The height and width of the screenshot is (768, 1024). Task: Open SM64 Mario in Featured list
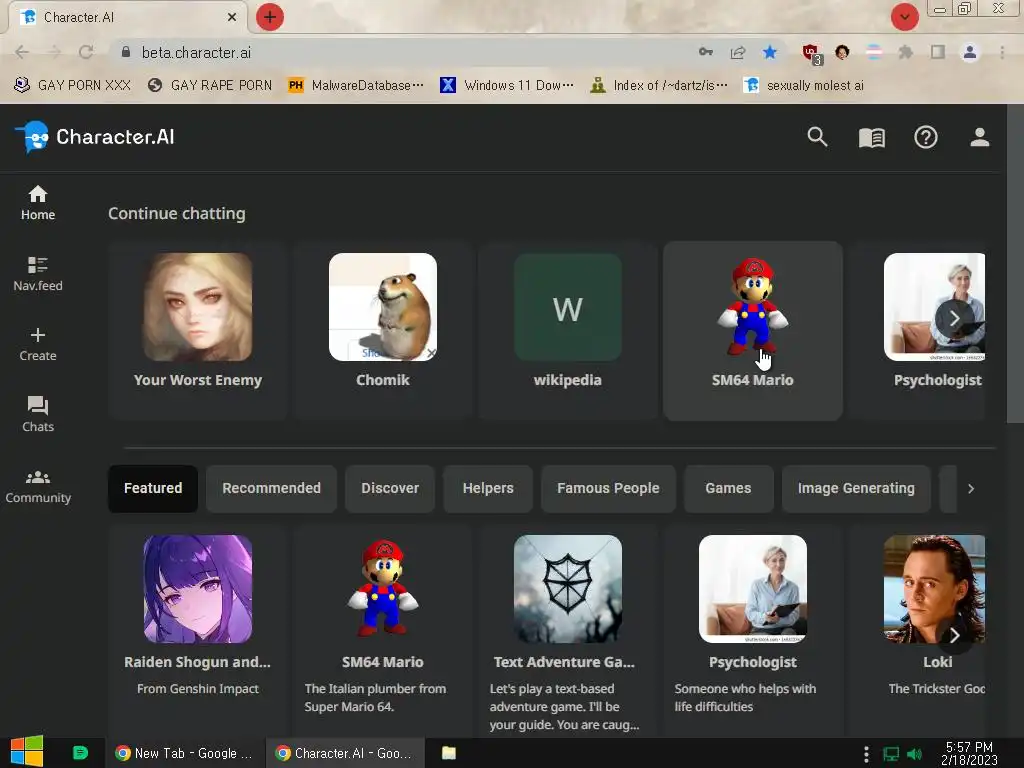coord(383,630)
